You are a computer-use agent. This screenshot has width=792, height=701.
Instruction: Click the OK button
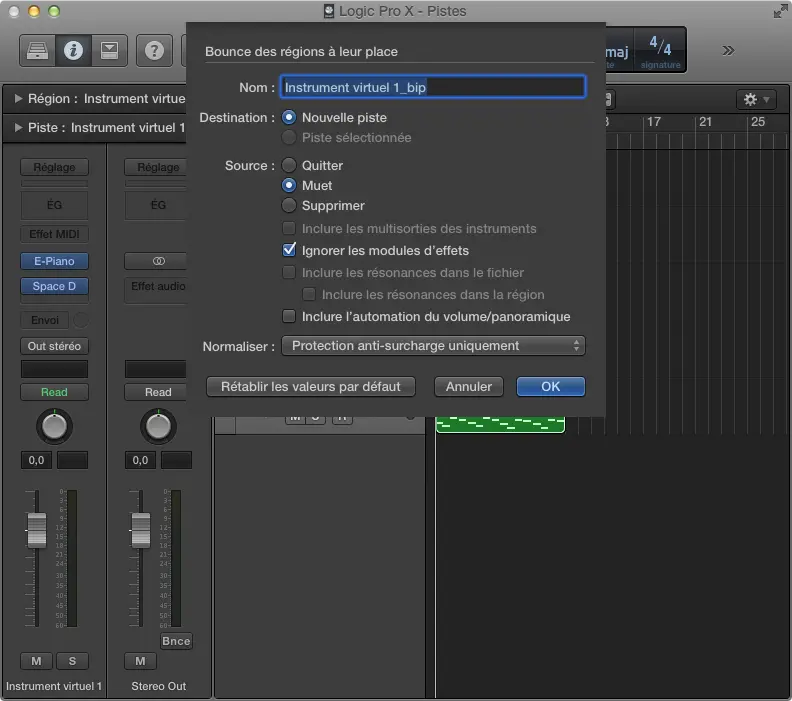550,386
